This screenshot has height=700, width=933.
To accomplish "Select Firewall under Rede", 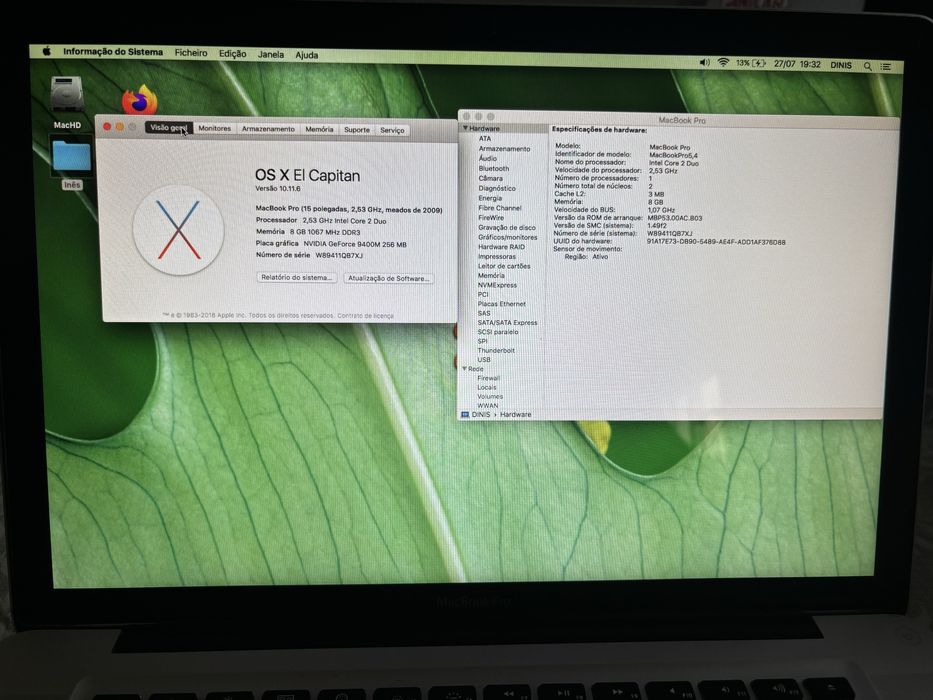I will (488, 378).
